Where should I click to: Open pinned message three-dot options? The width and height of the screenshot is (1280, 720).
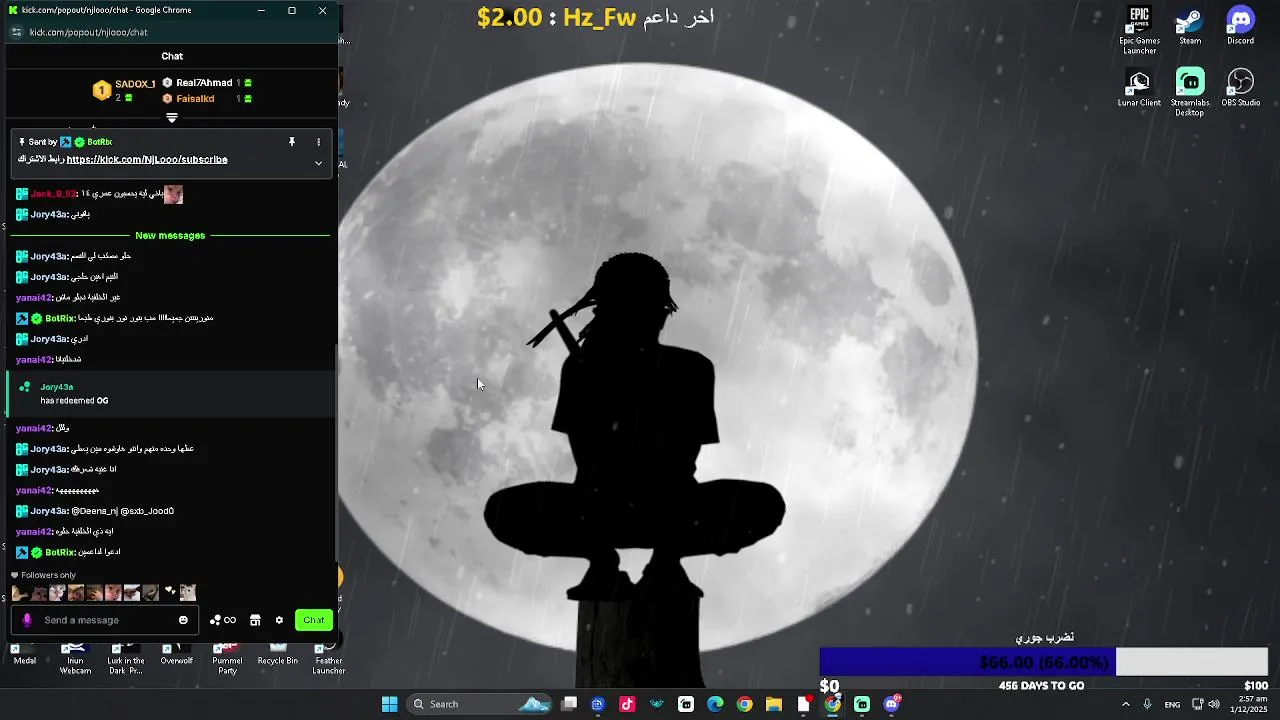[319, 142]
